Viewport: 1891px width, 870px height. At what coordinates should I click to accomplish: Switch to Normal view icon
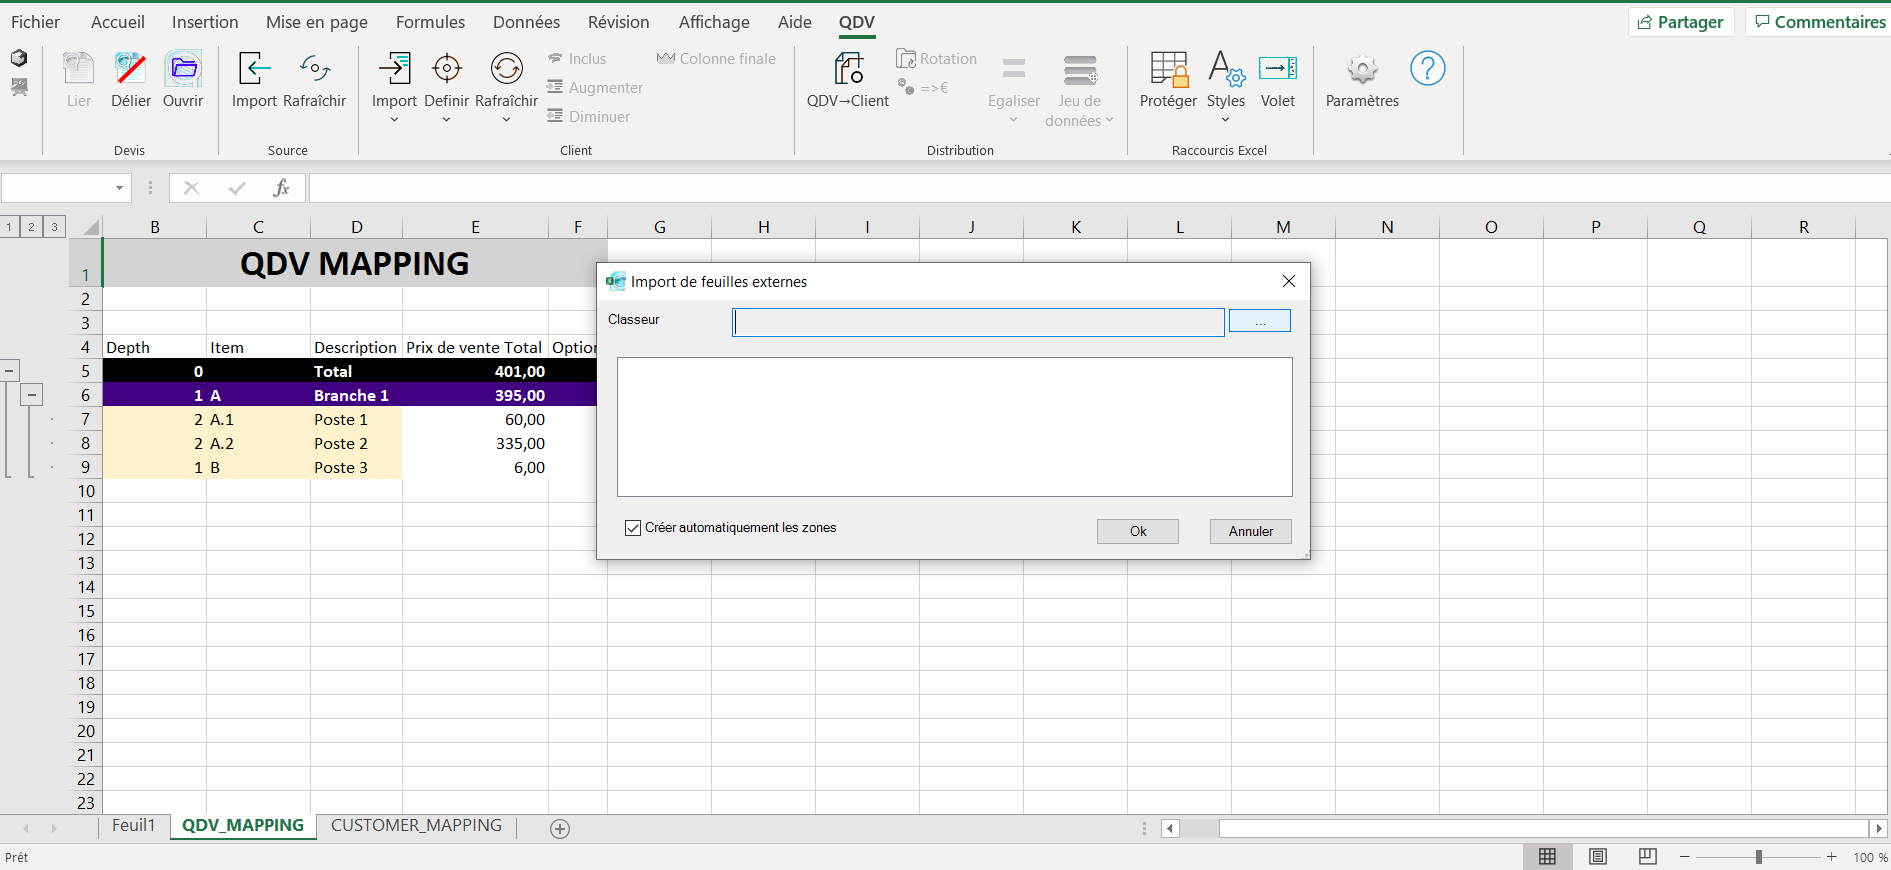tap(1547, 857)
